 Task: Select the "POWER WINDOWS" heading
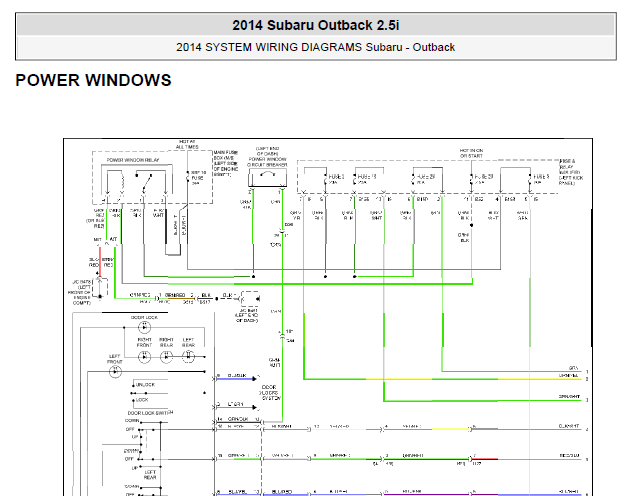click(93, 80)
